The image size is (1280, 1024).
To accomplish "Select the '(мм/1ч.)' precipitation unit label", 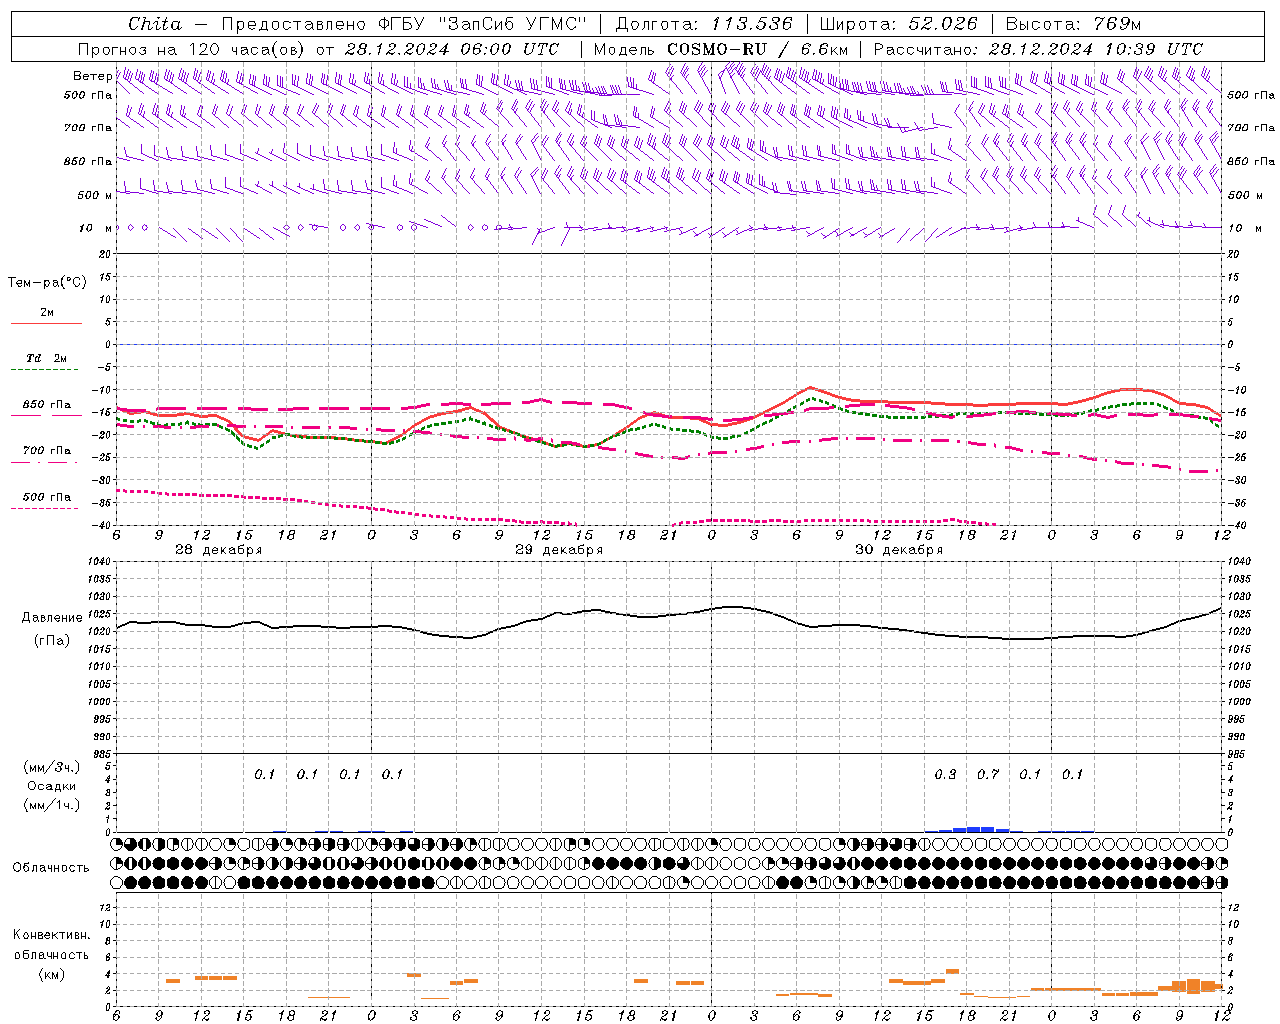I will (52, 805).
